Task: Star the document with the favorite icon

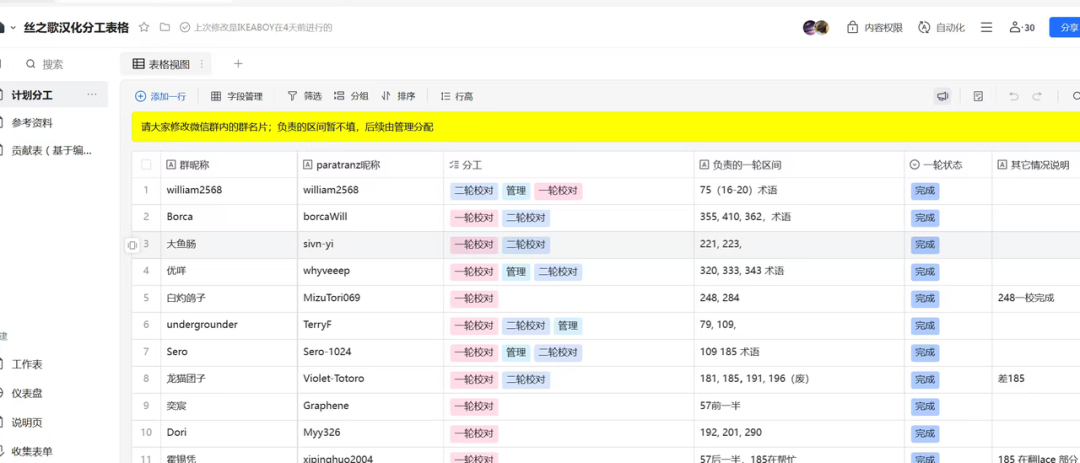Action: click(x=144, y=27)
